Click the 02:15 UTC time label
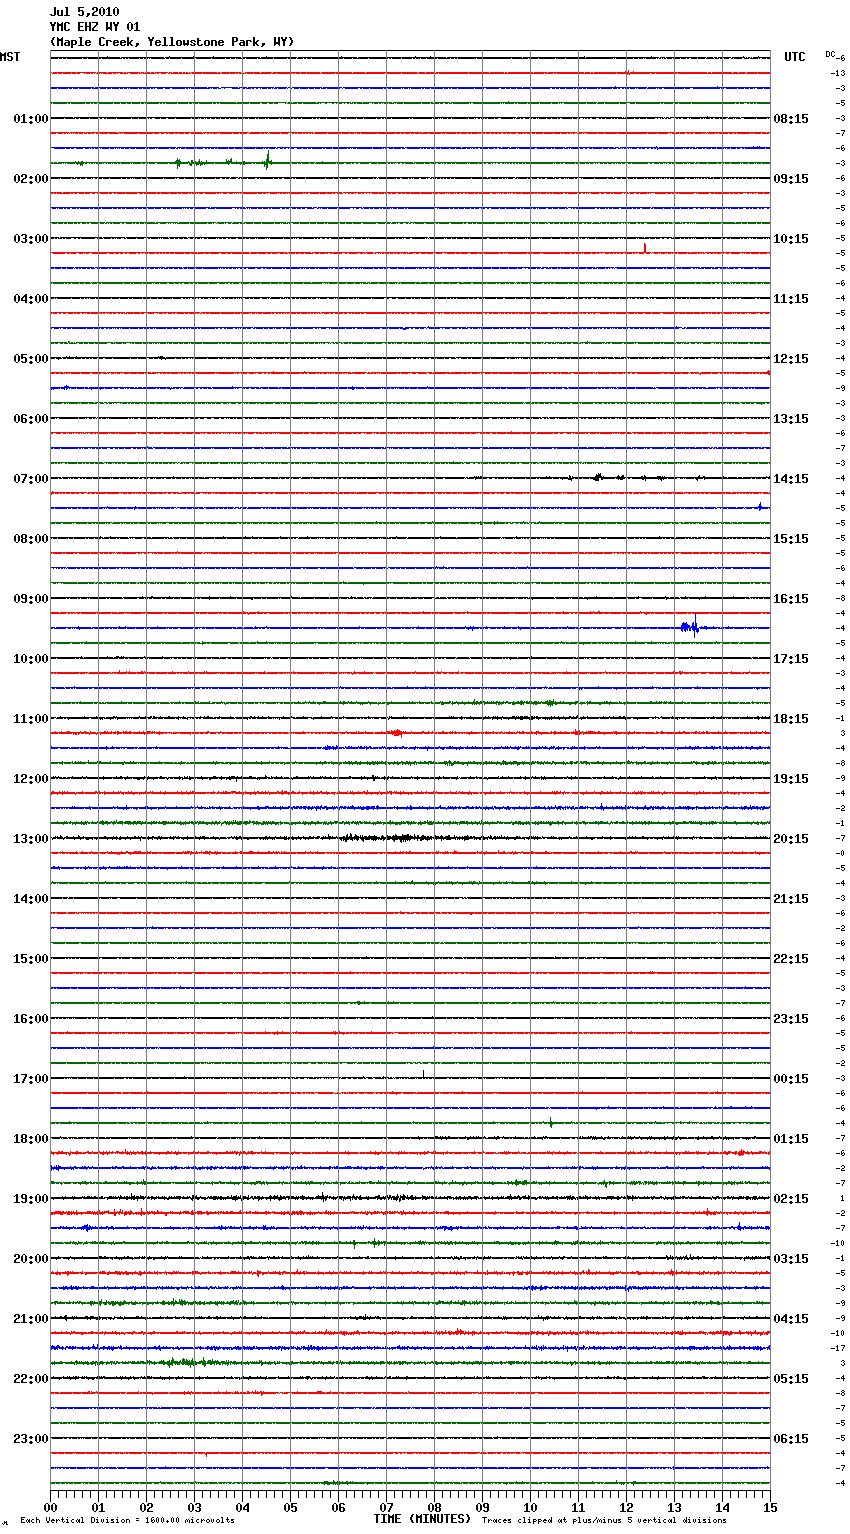The width and height of the screenshot is (850, 1534). click(791, 1199)
